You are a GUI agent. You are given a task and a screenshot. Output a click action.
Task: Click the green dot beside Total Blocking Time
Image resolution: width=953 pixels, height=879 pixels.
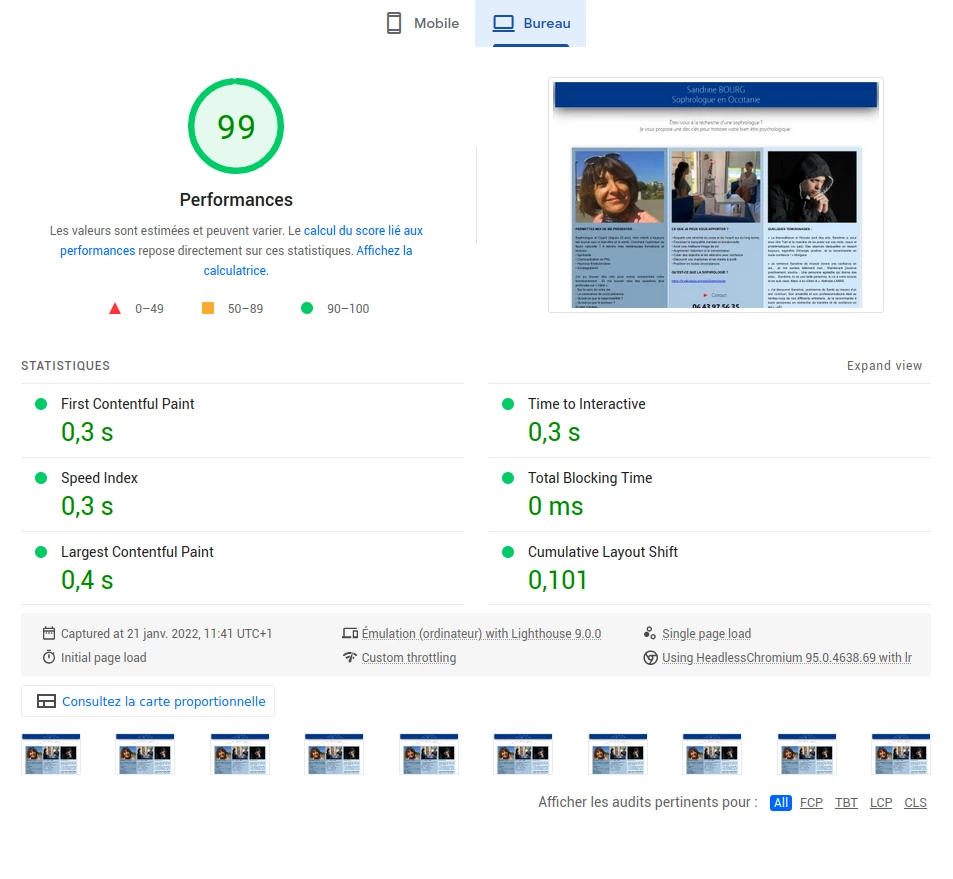(508, 478)
